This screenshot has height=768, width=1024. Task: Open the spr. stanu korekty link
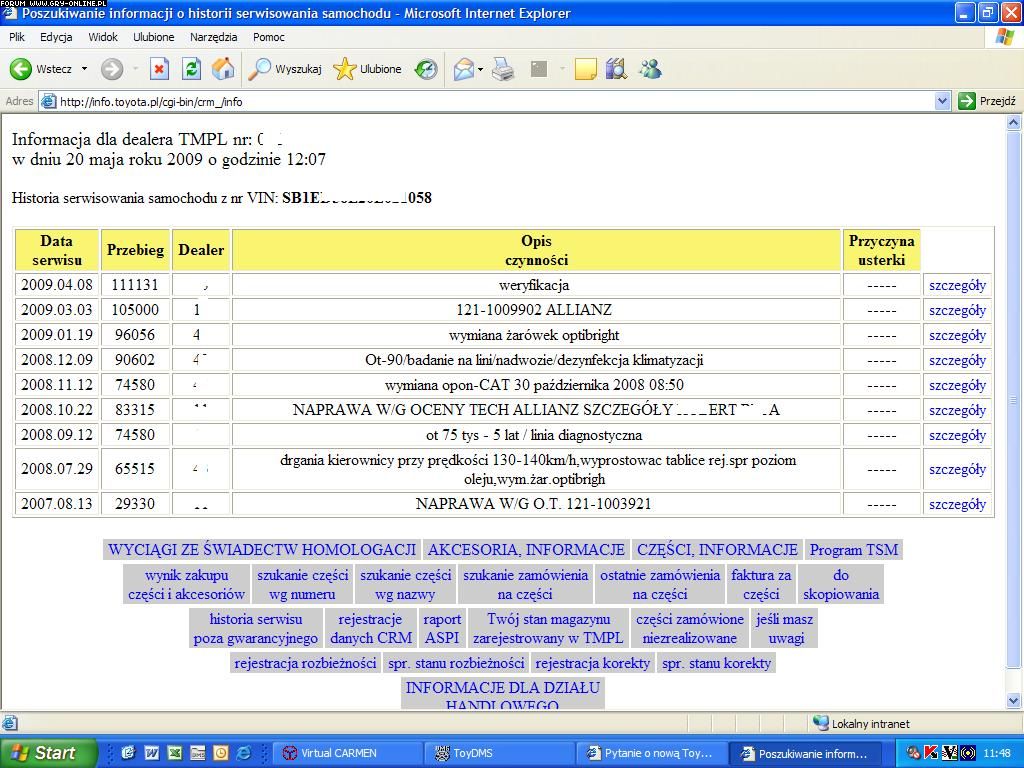[716, 664]
